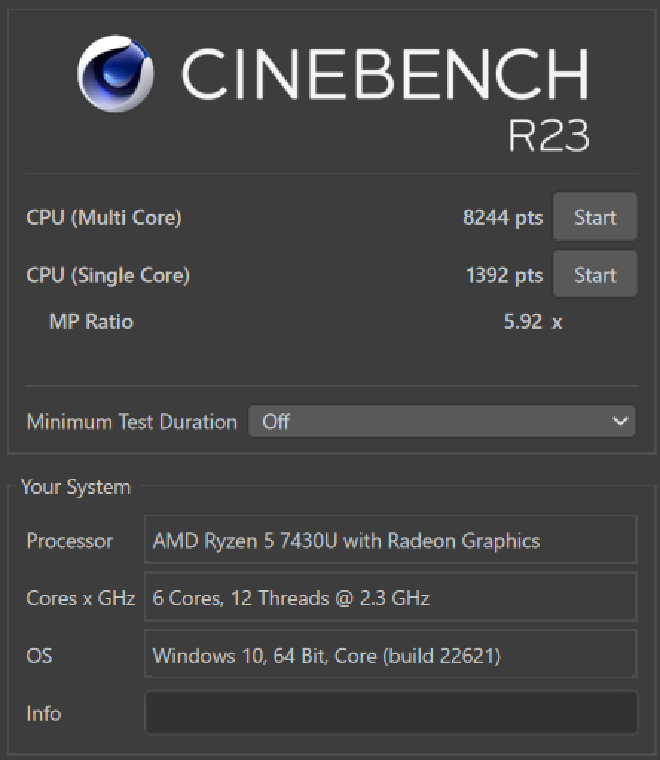Click the Info label beside the empty field
660x760 pixels.
[44, 713]
